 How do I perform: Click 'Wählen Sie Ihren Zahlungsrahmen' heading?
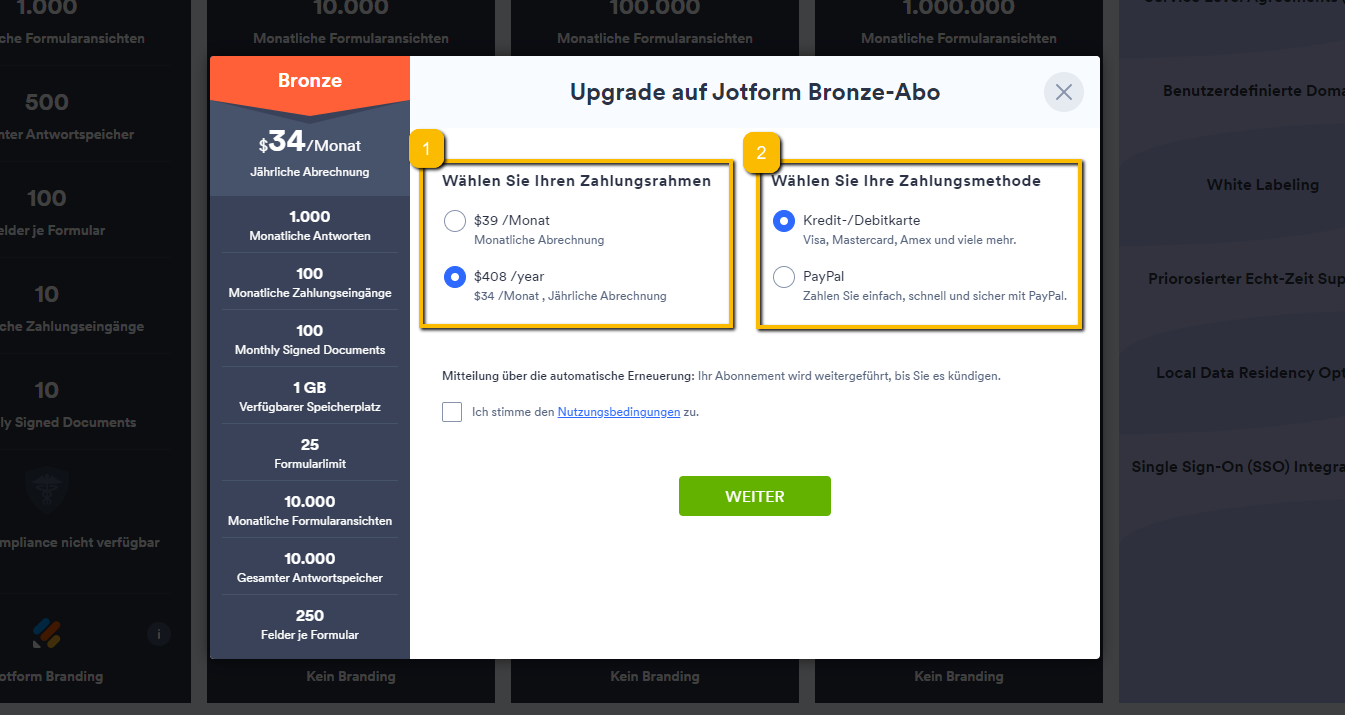point(577,181)
